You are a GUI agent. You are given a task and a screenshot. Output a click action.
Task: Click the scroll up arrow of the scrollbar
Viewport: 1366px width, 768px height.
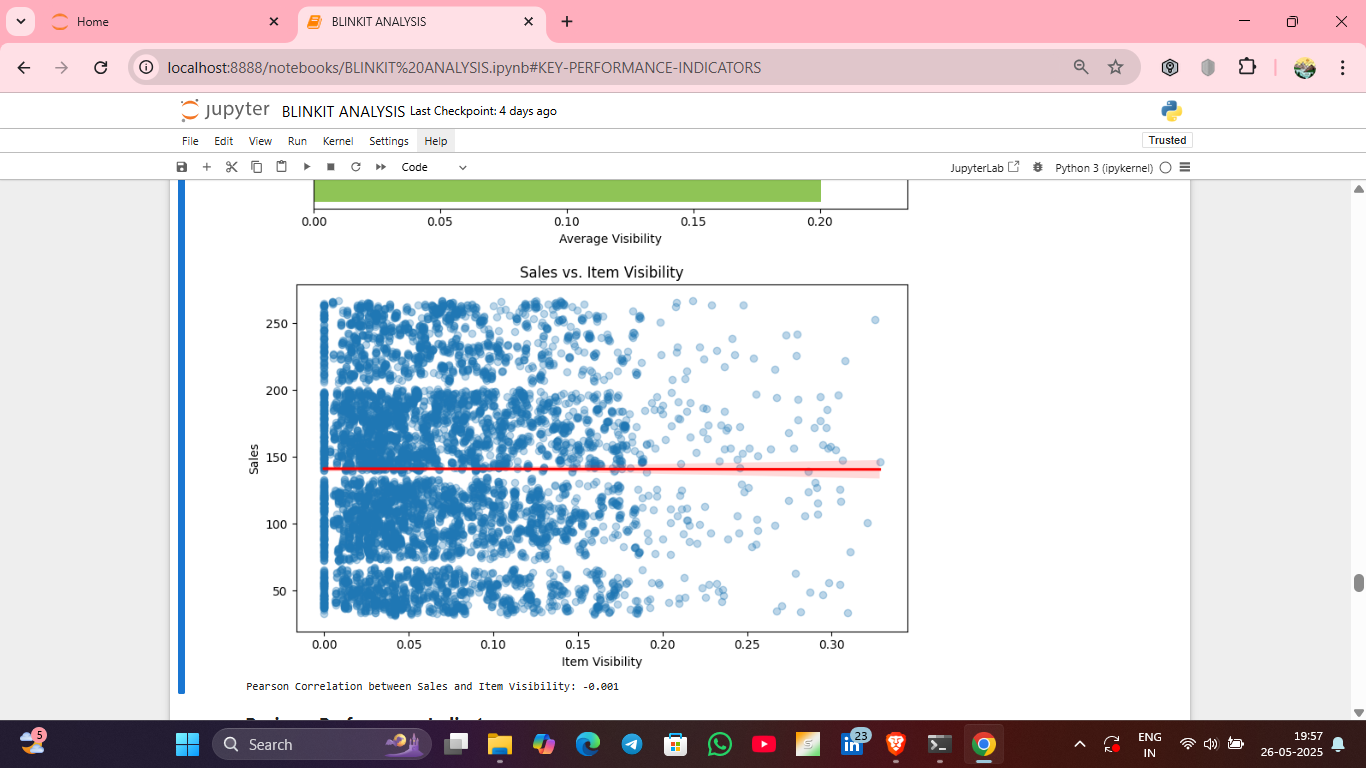[1358, 188]
